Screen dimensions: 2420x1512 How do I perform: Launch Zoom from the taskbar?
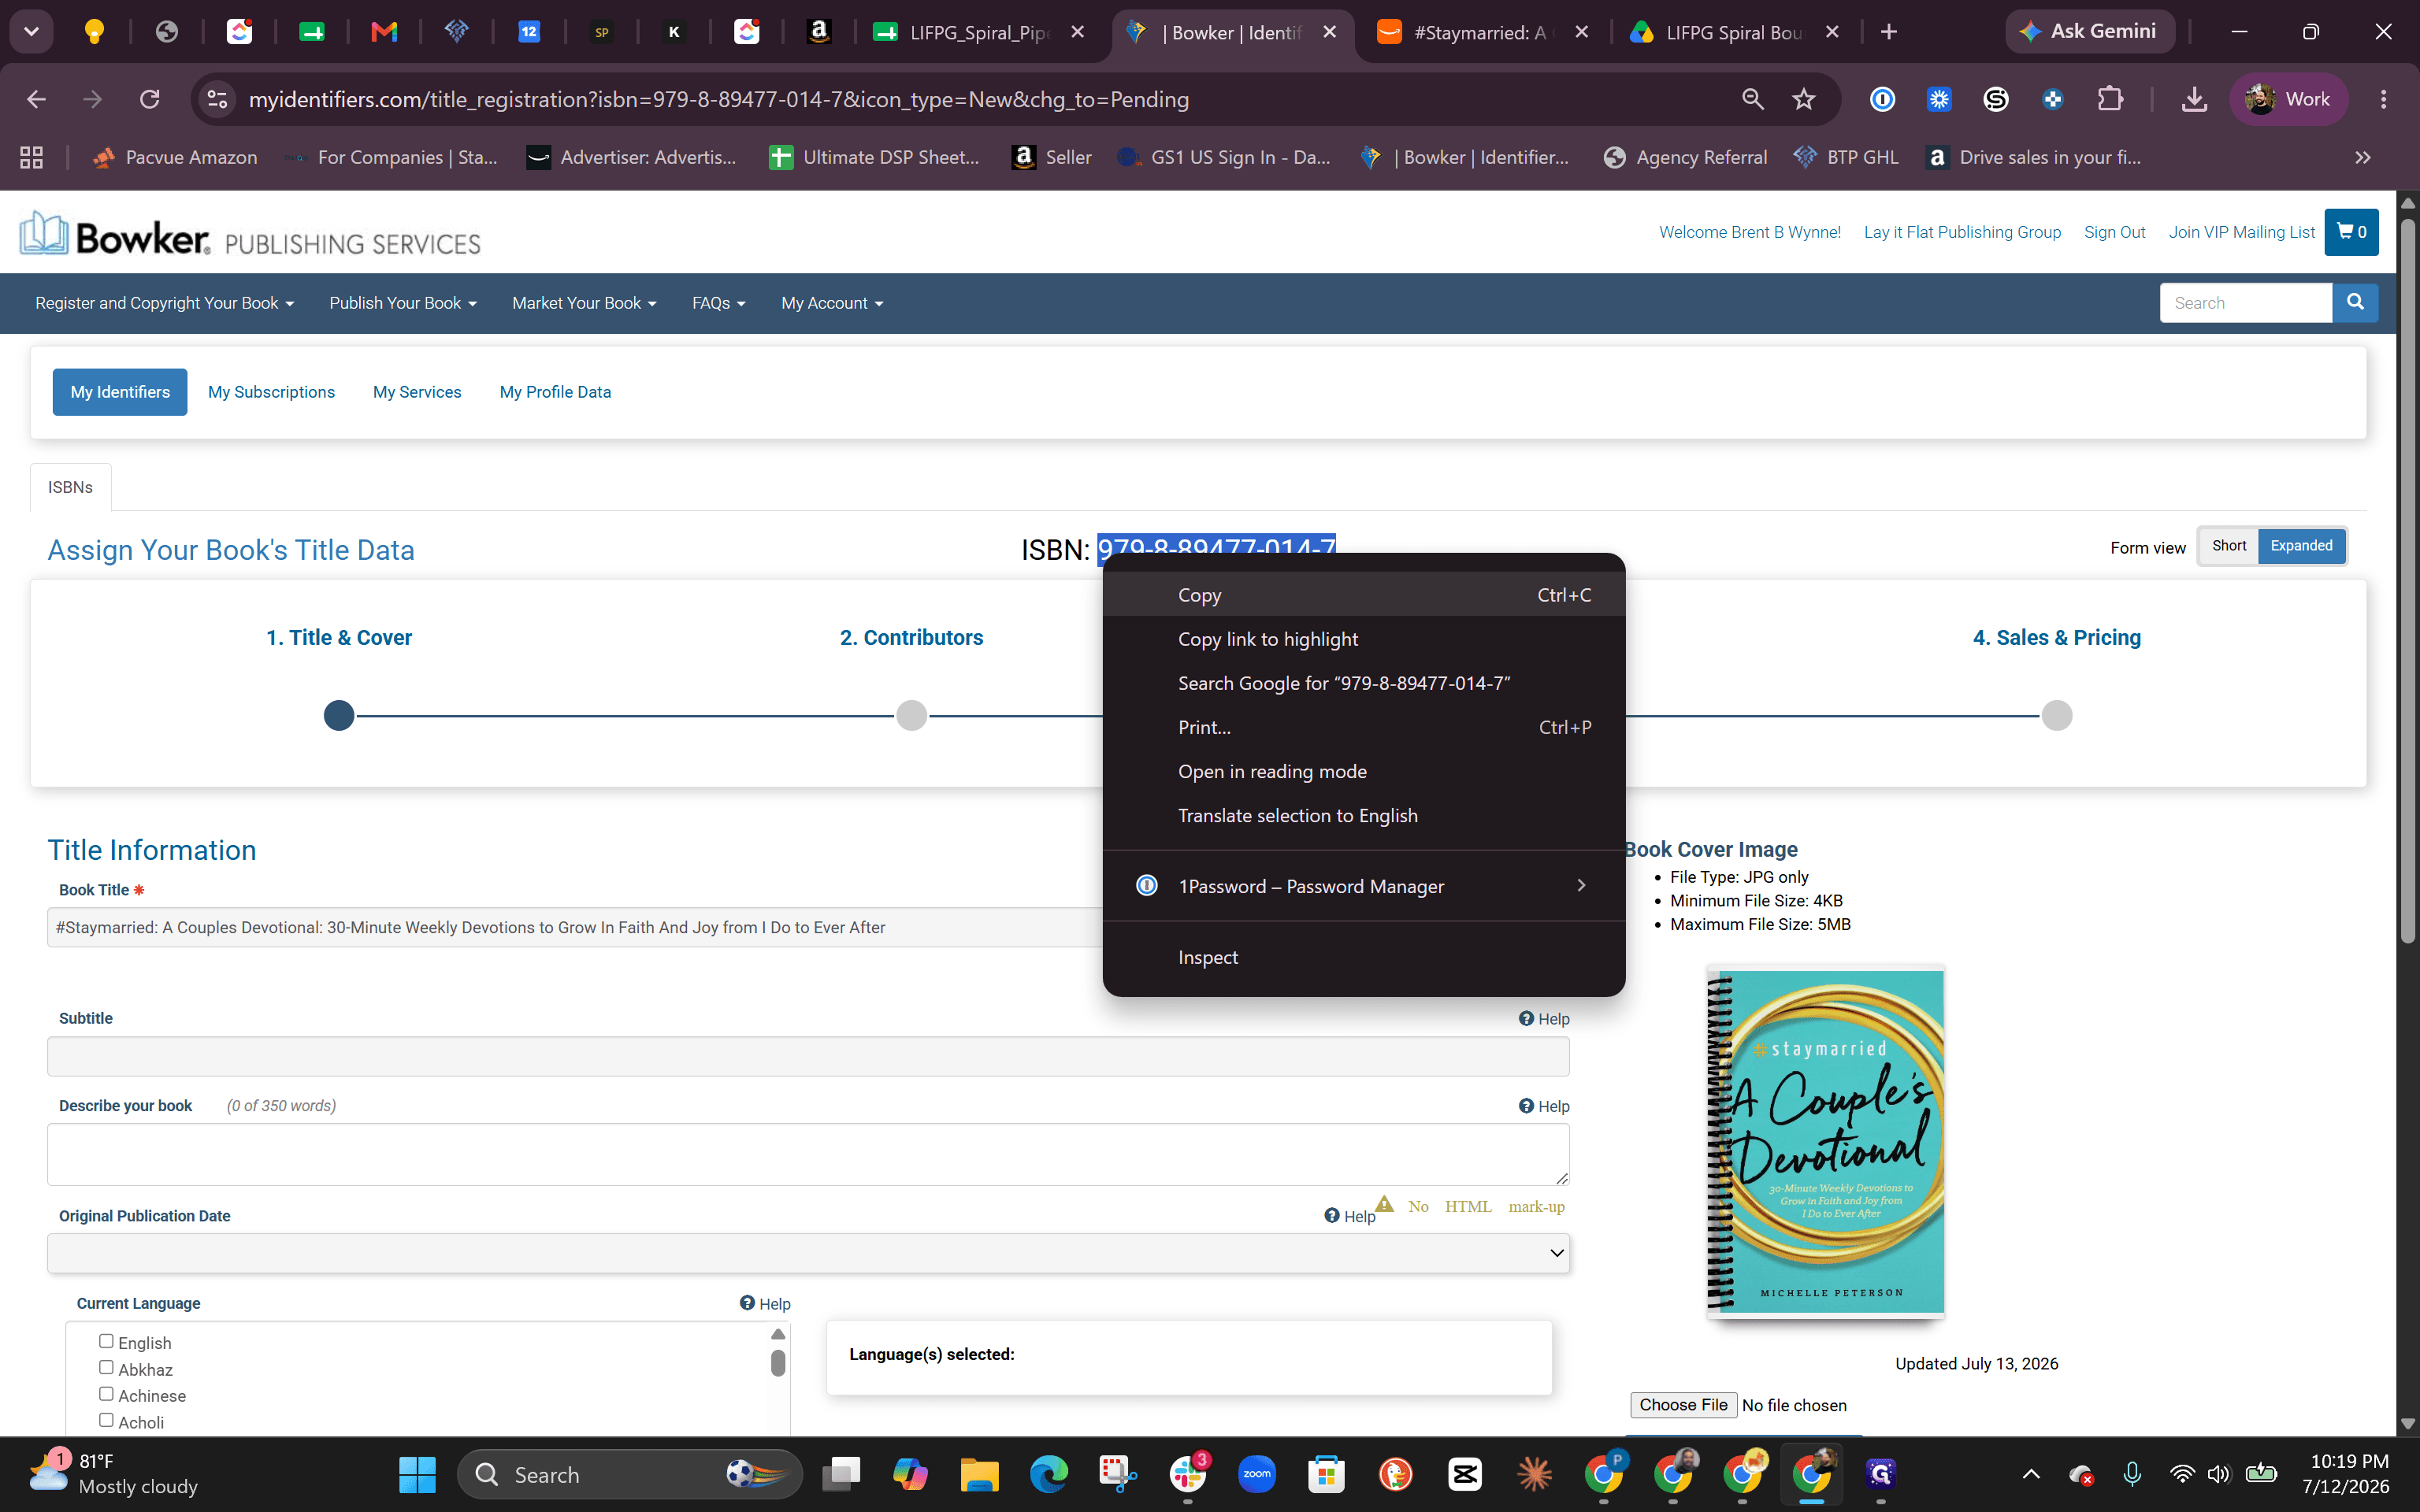click(x=1257, y=1474)
